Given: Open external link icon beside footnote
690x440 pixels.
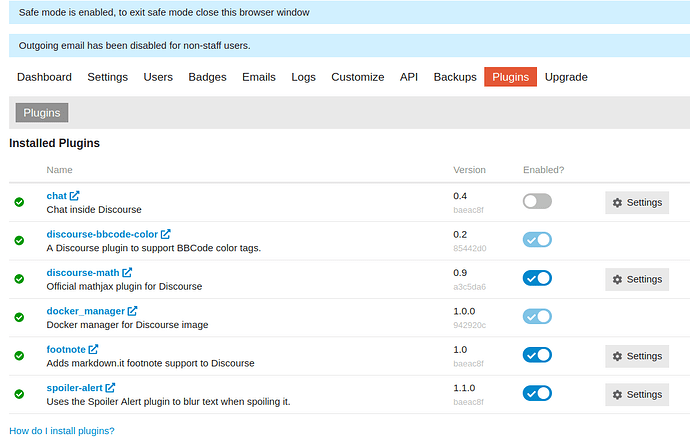Looking at the screenshot, I should [93, 349].
